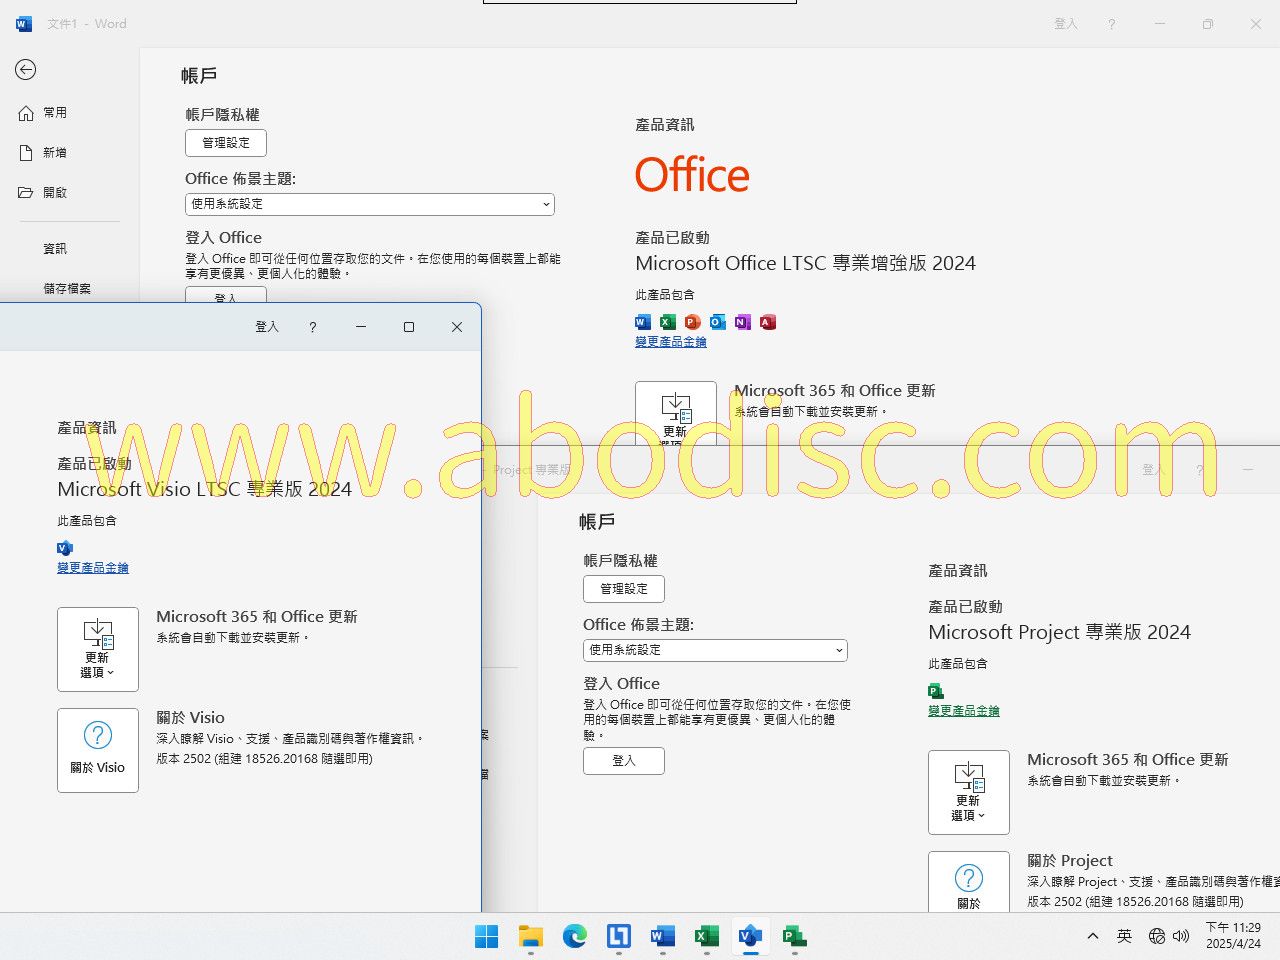This screenshot has width=1280, height=960.
Task: Click Project product icon under 此產品包含
Action: click(936, 691)
